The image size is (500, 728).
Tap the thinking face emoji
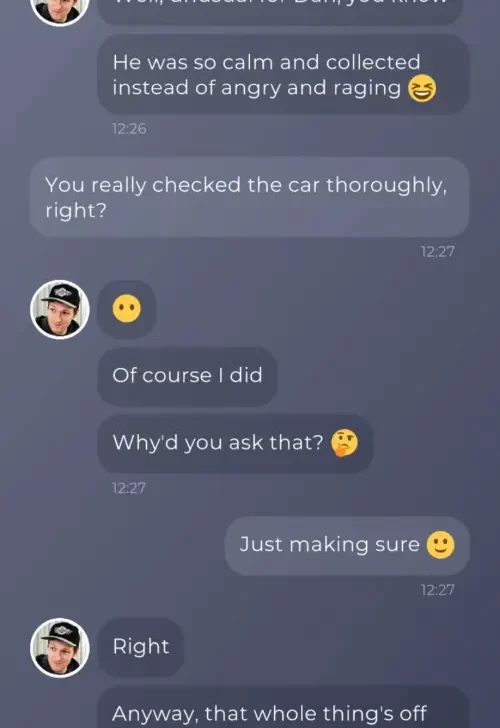pos(344,443)
